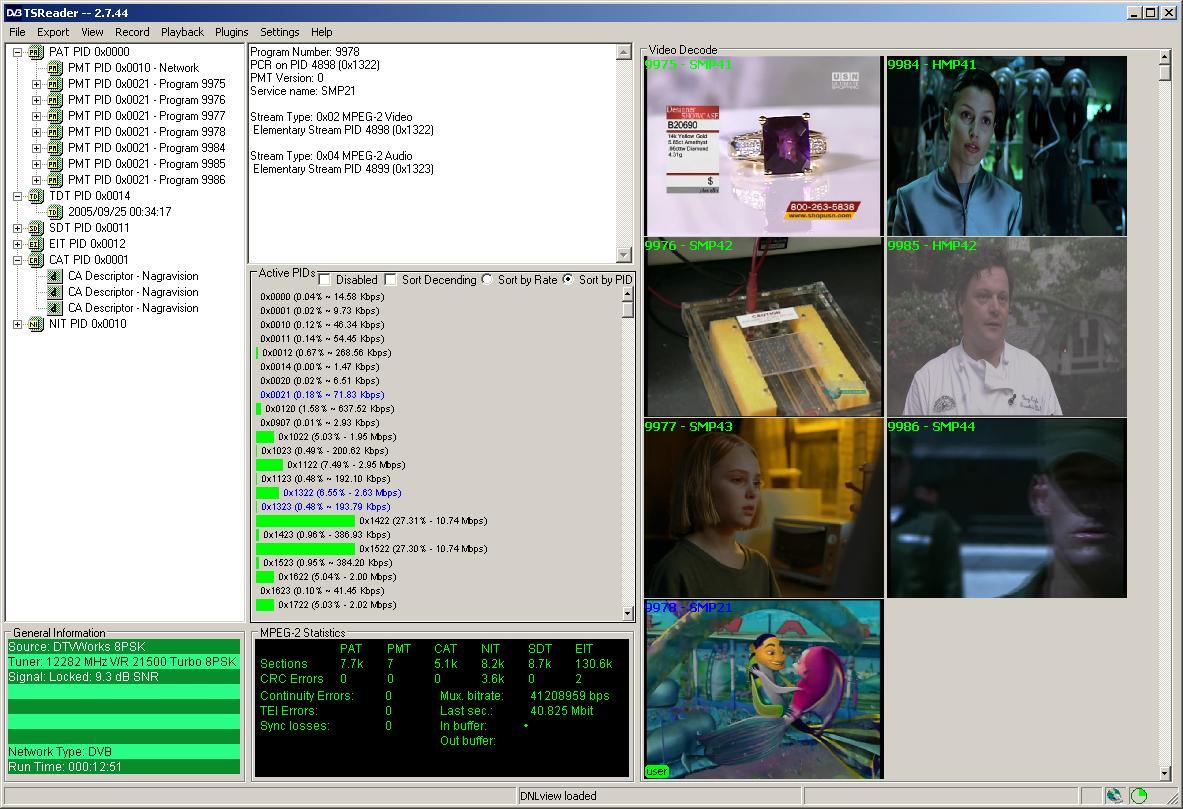Expand the SDT PID 0x0011 node
The image size is (1183, 809).
coord(17,228)
